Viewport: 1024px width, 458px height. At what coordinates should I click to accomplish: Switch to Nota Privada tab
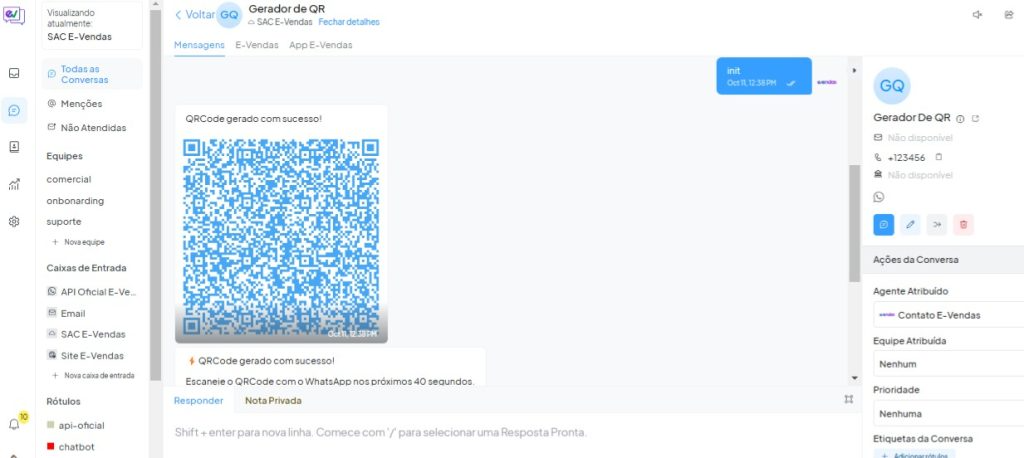pos(273,401)
